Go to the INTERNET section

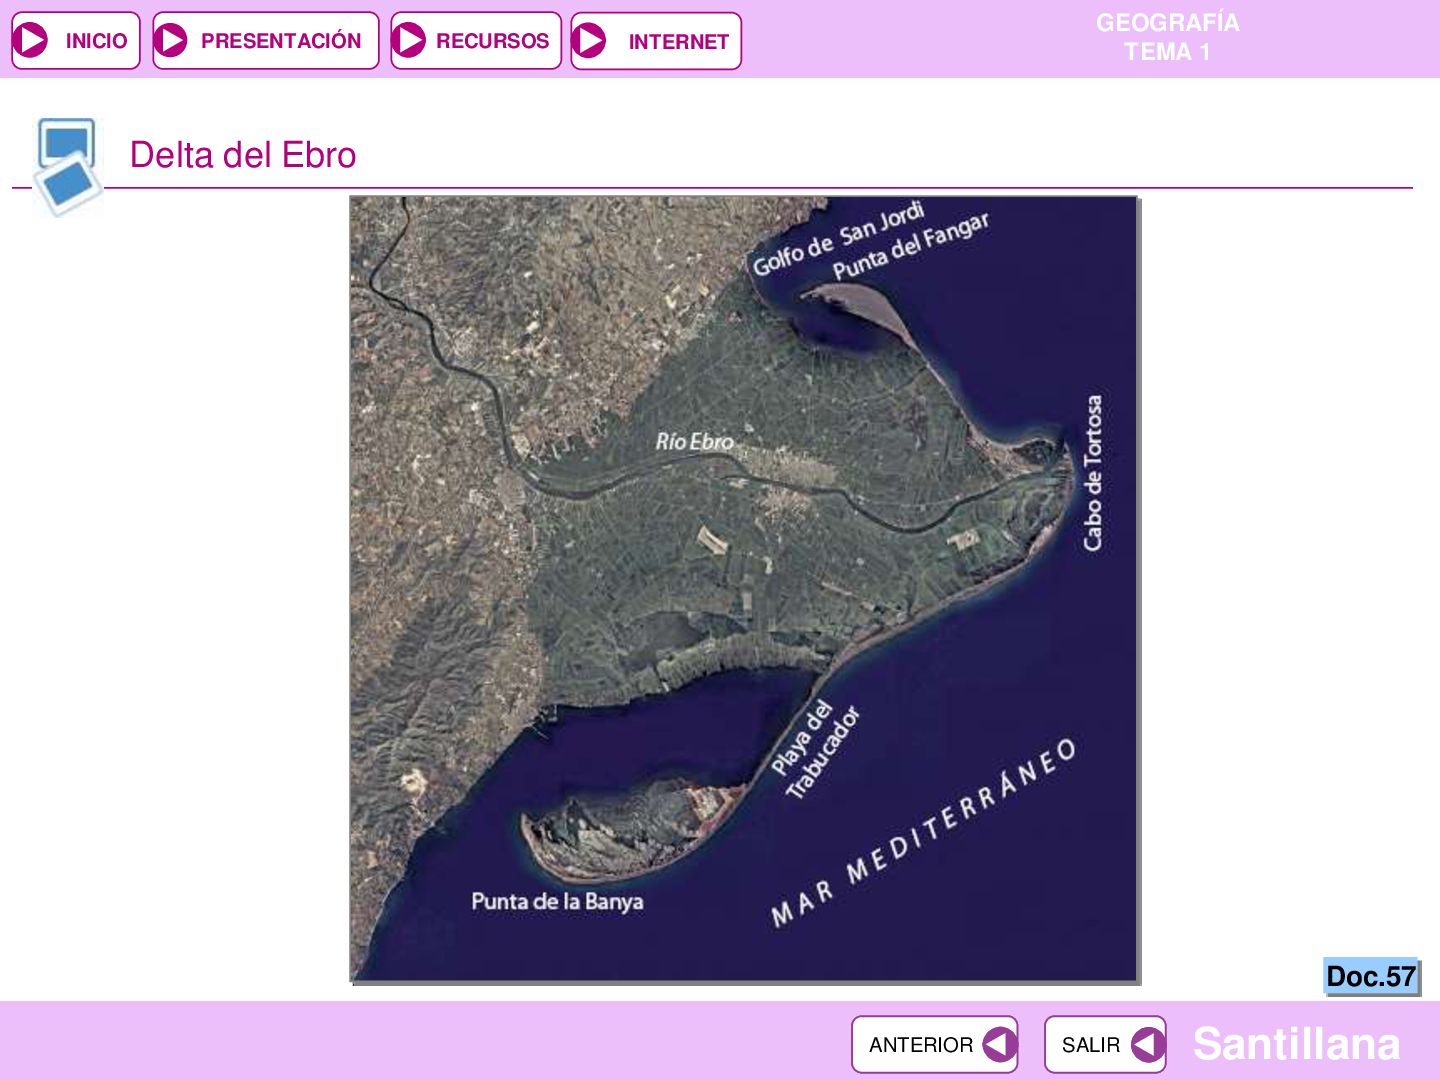tap(656, 41)
